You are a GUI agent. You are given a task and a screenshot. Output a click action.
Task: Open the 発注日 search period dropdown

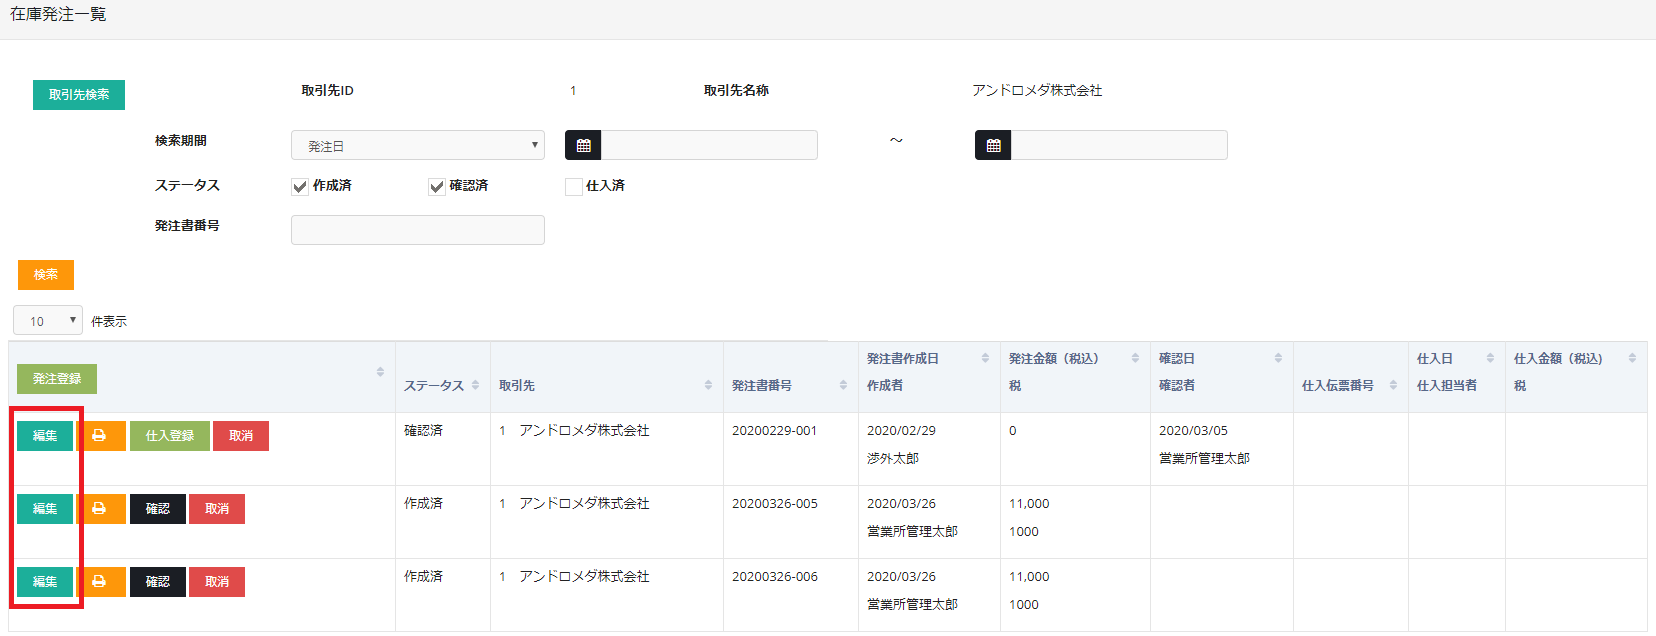pos(418,146)
